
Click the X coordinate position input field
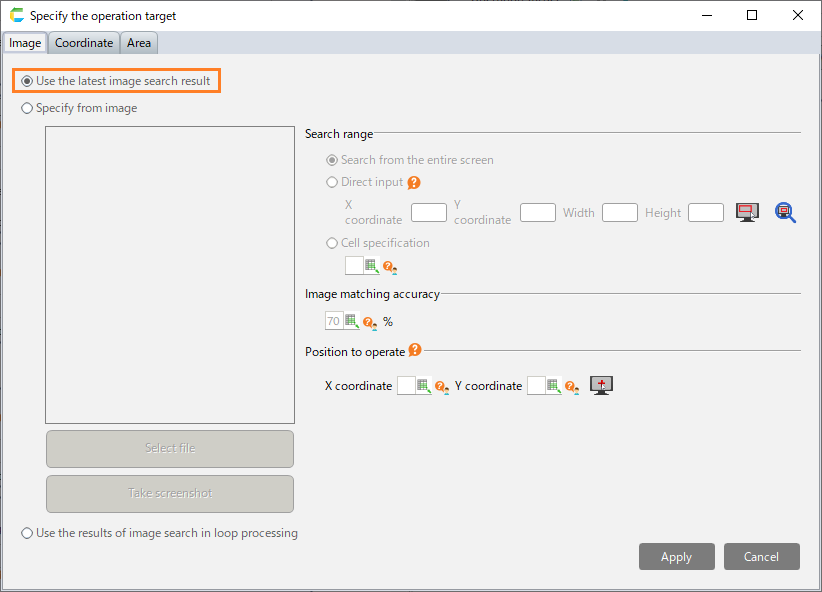(x=405, y=385)
